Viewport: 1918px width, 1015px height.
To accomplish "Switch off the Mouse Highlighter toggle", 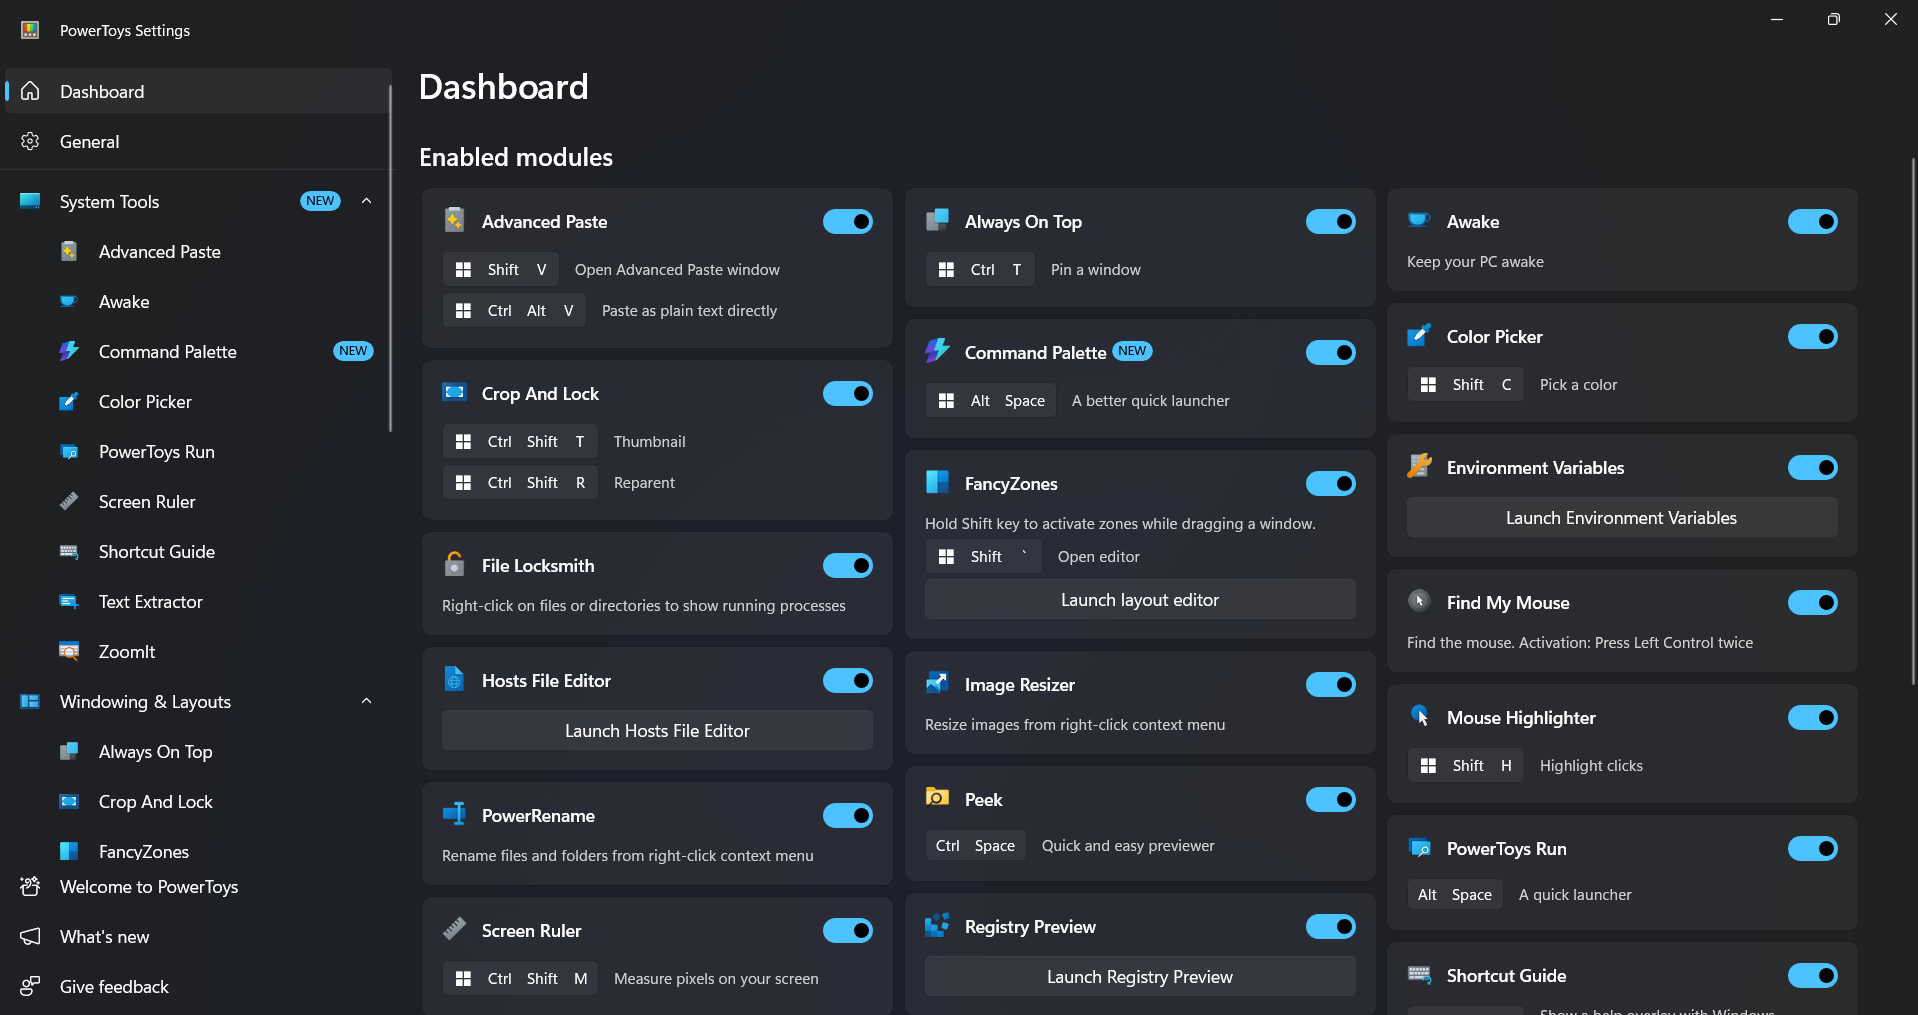I will 1812,718.
